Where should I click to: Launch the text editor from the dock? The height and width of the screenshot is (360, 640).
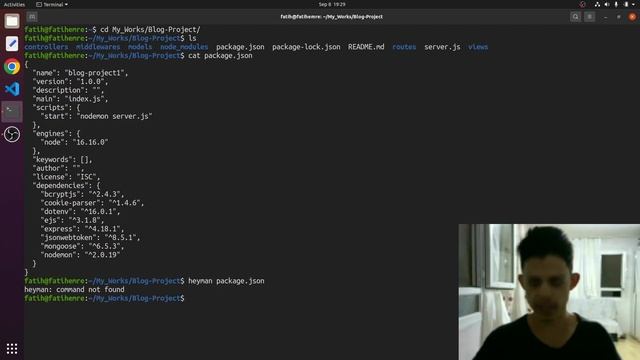[12, 44]
